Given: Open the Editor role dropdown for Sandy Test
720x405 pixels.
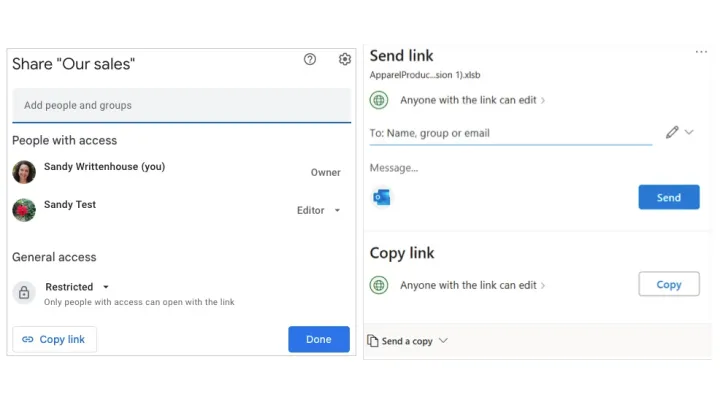Looking at the screenshot, I should tap(319, 211).
